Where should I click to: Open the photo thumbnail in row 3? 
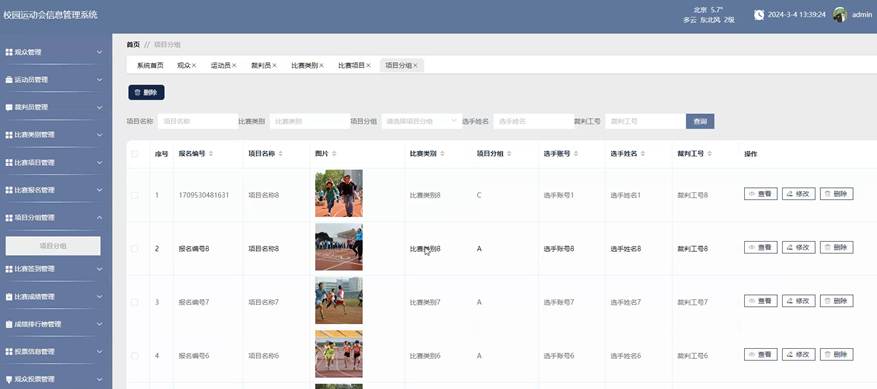pyautogui.click(x=338, y=300)
